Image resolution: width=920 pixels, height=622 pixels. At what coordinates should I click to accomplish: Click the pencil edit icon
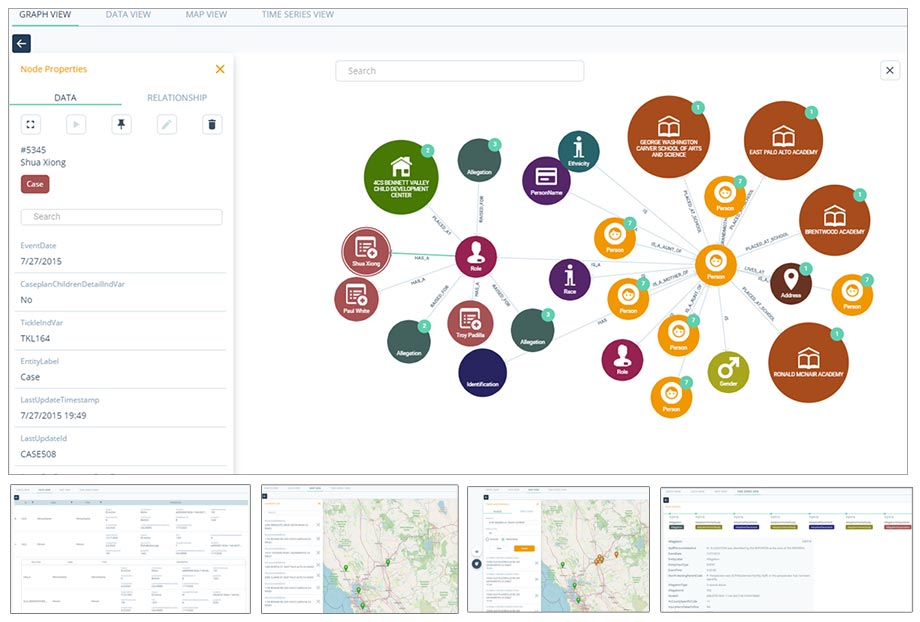[167, 124]
